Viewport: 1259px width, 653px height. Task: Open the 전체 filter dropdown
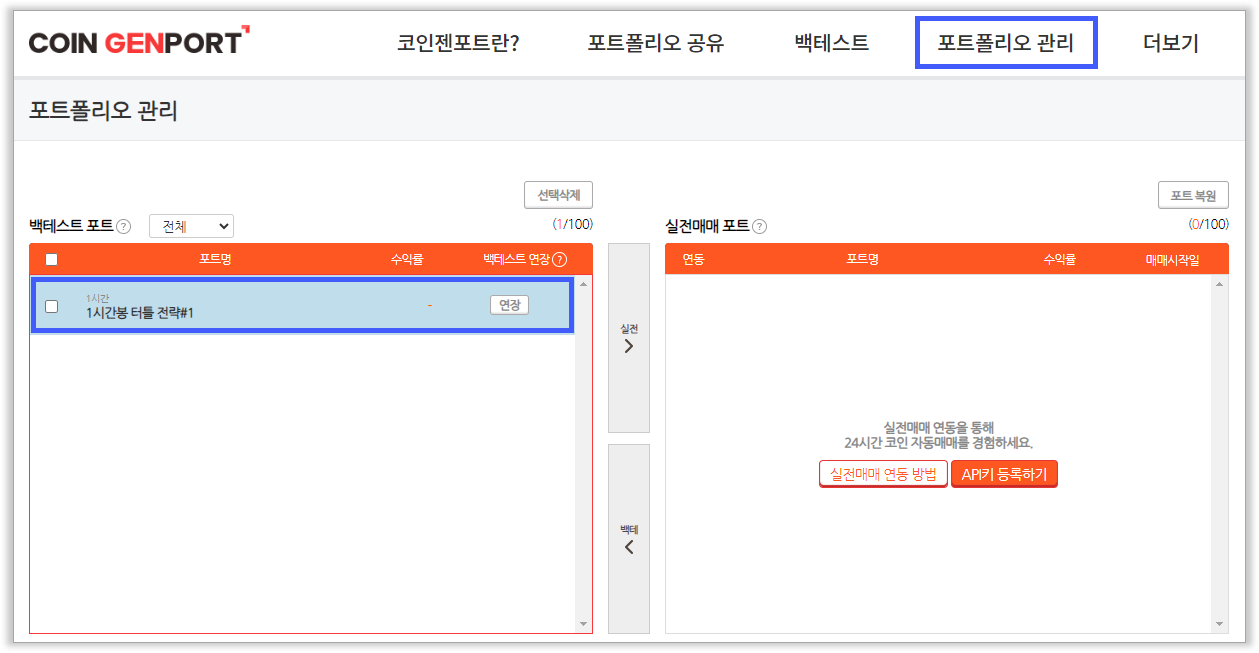[191, 226]
